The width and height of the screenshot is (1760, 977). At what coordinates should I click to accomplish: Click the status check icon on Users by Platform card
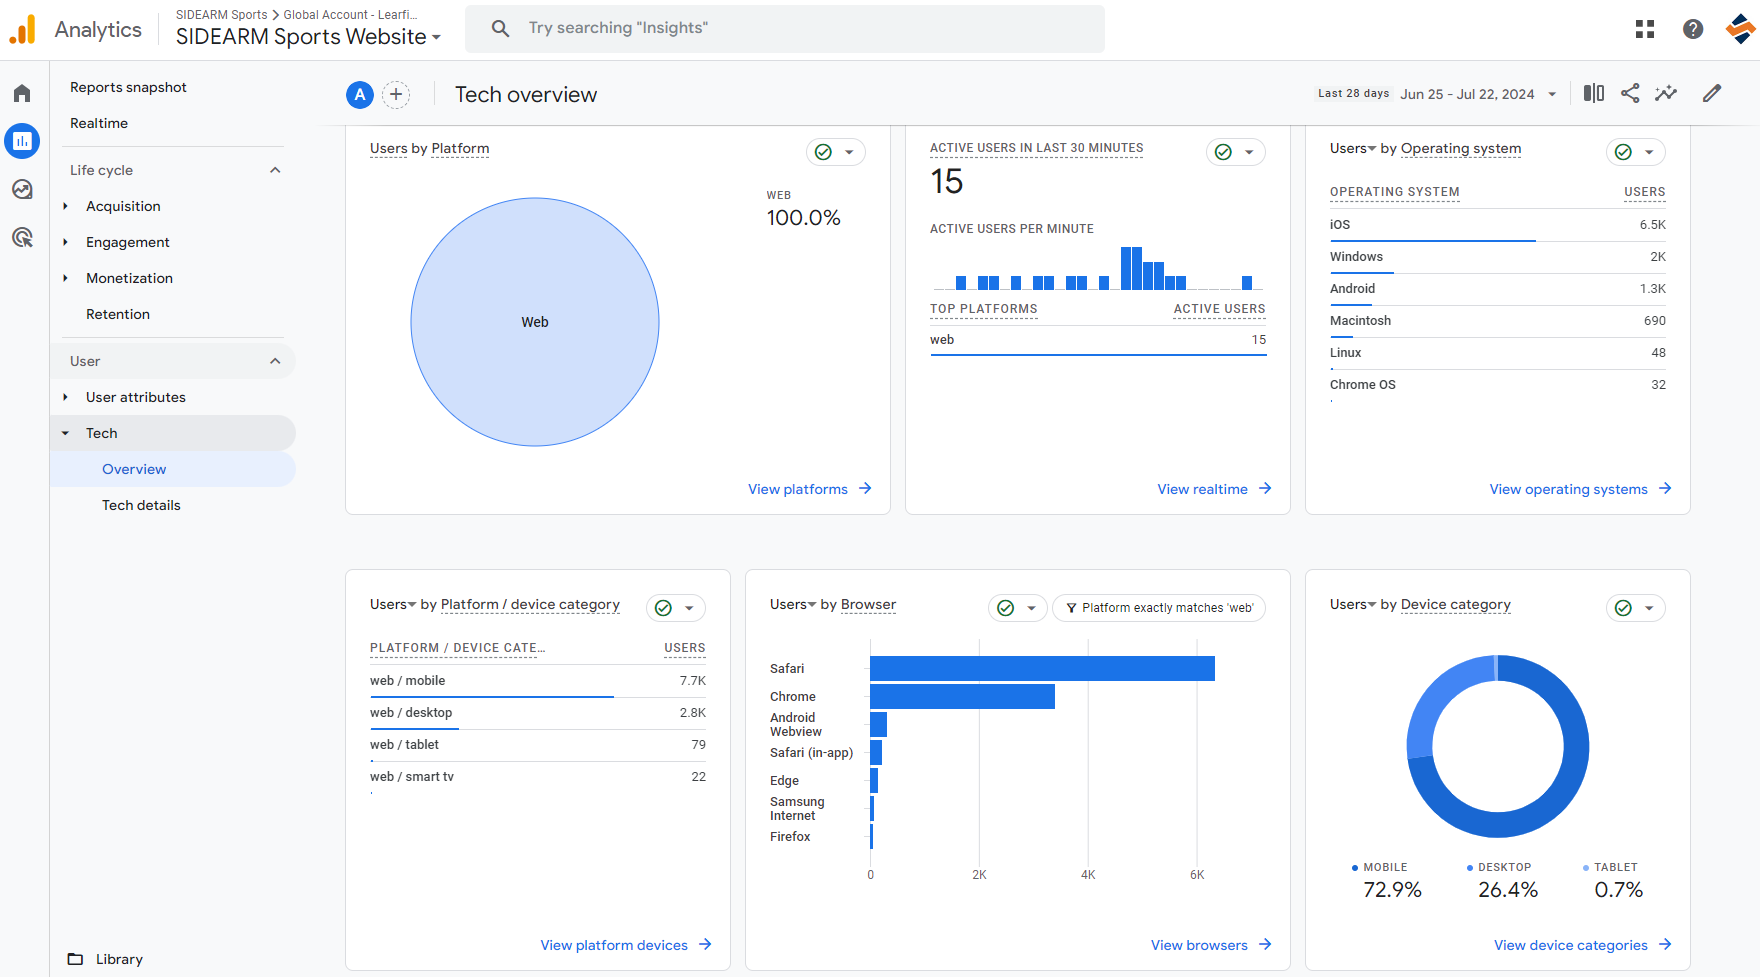click(x=823, y=152)
